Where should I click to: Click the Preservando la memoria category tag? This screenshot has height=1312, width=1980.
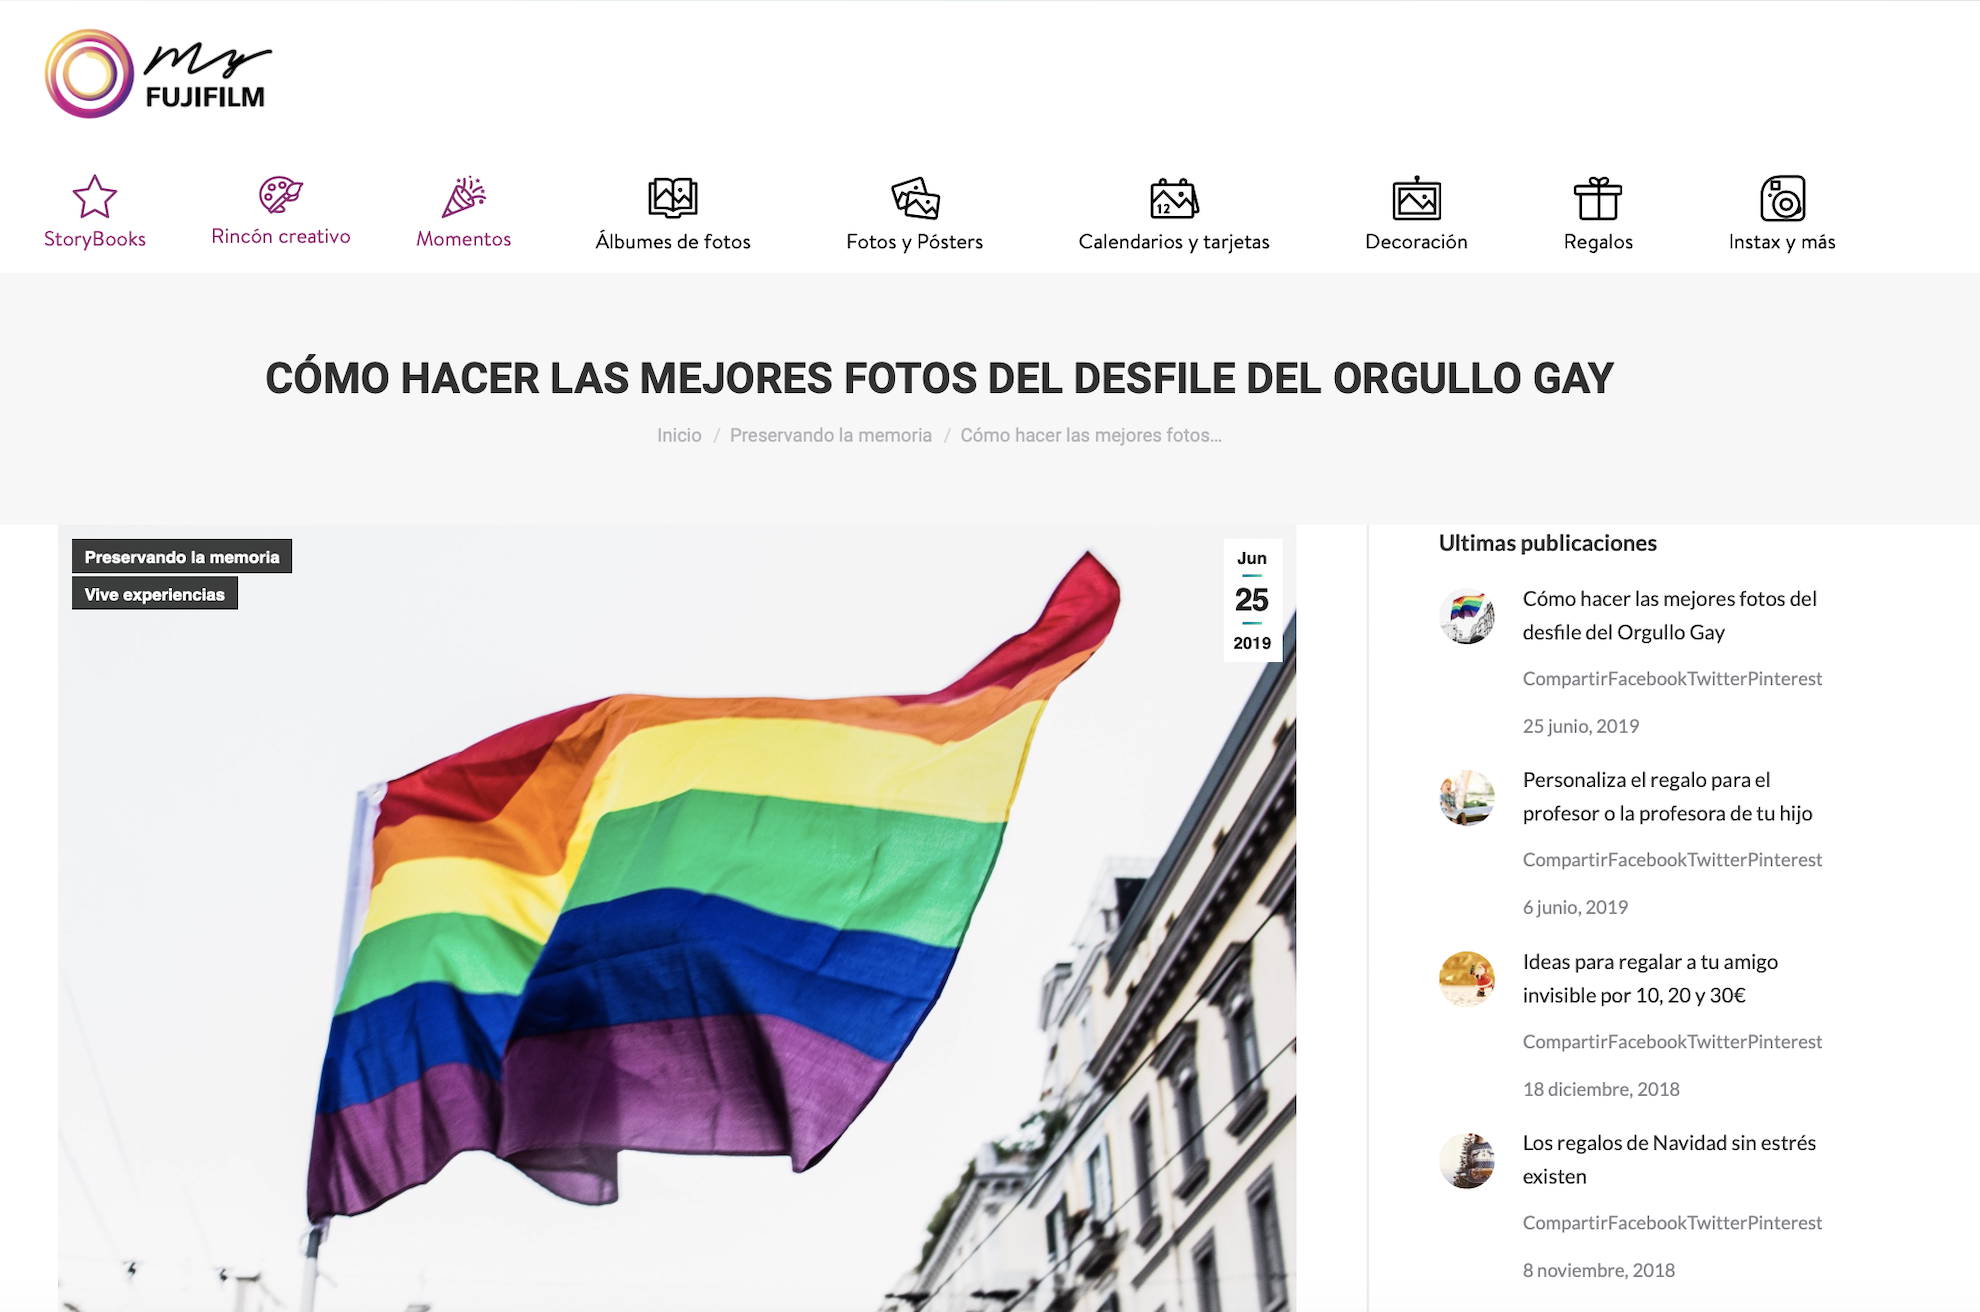coord(182,557)
